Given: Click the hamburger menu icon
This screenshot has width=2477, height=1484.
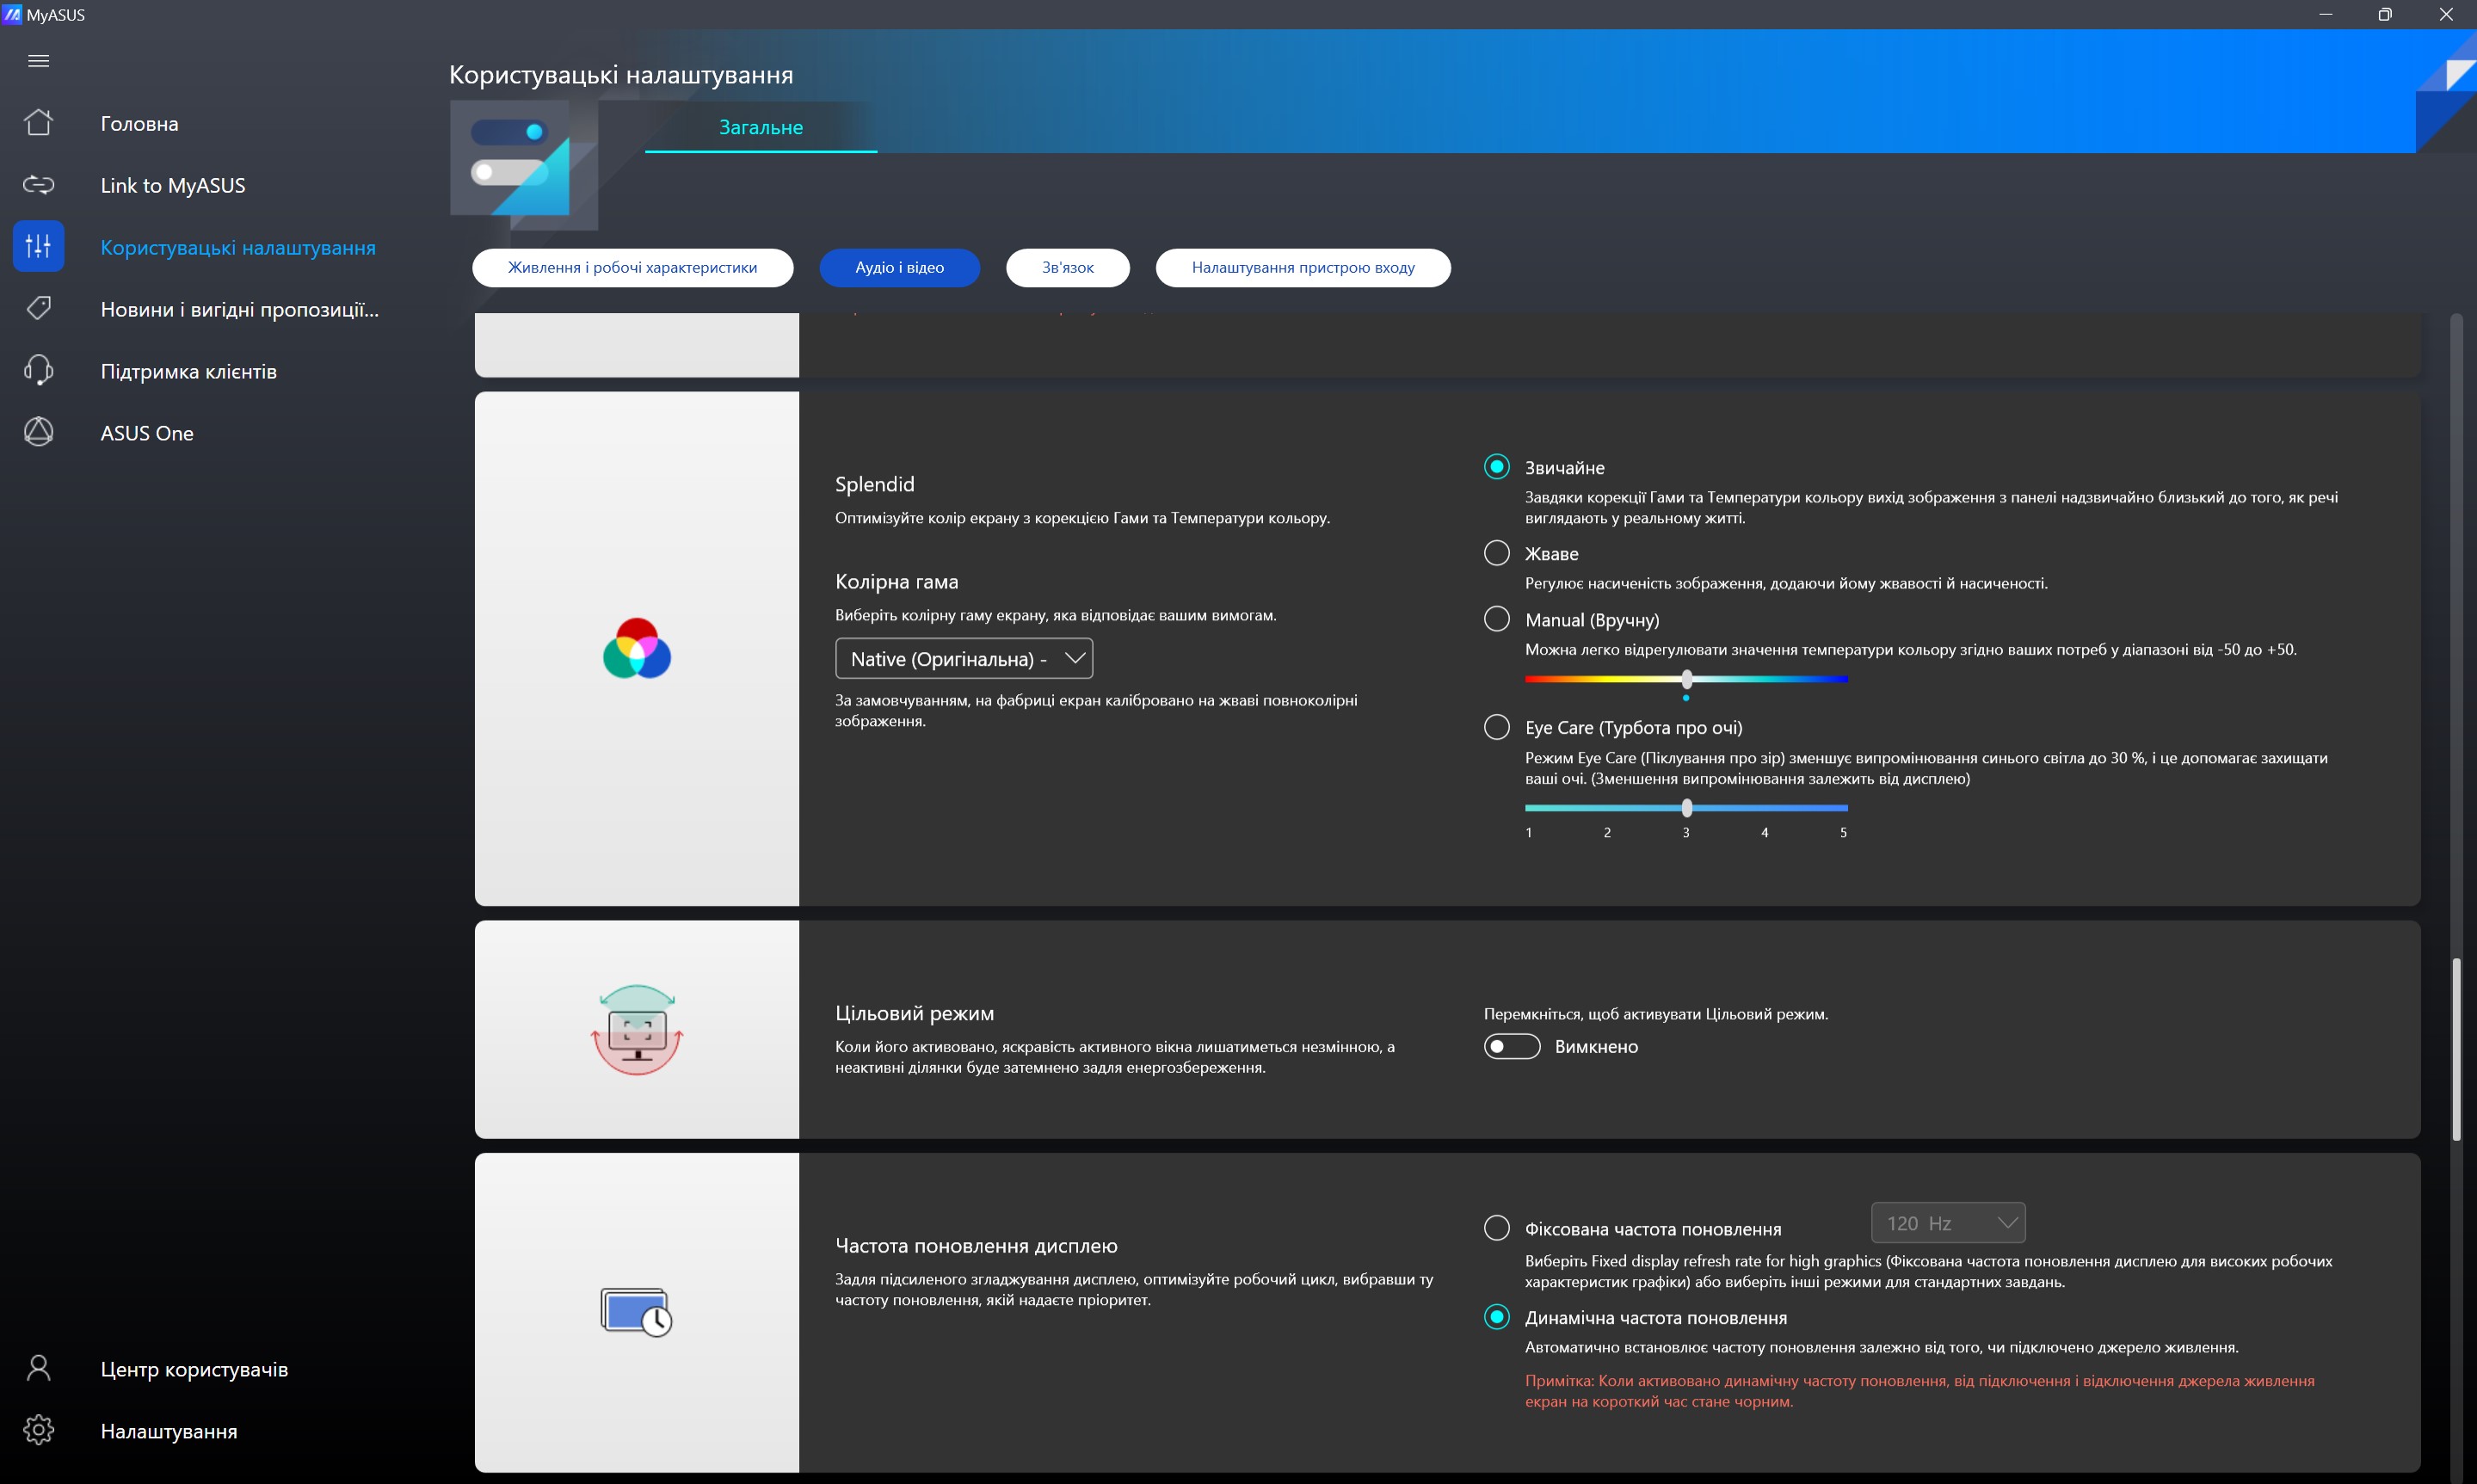Looking at the screenshot, I should pos(38,61).
